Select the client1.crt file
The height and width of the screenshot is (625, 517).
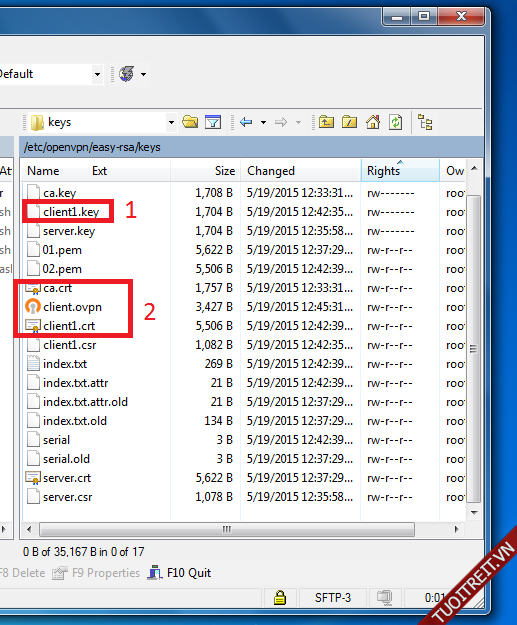(x=69, y=326)
